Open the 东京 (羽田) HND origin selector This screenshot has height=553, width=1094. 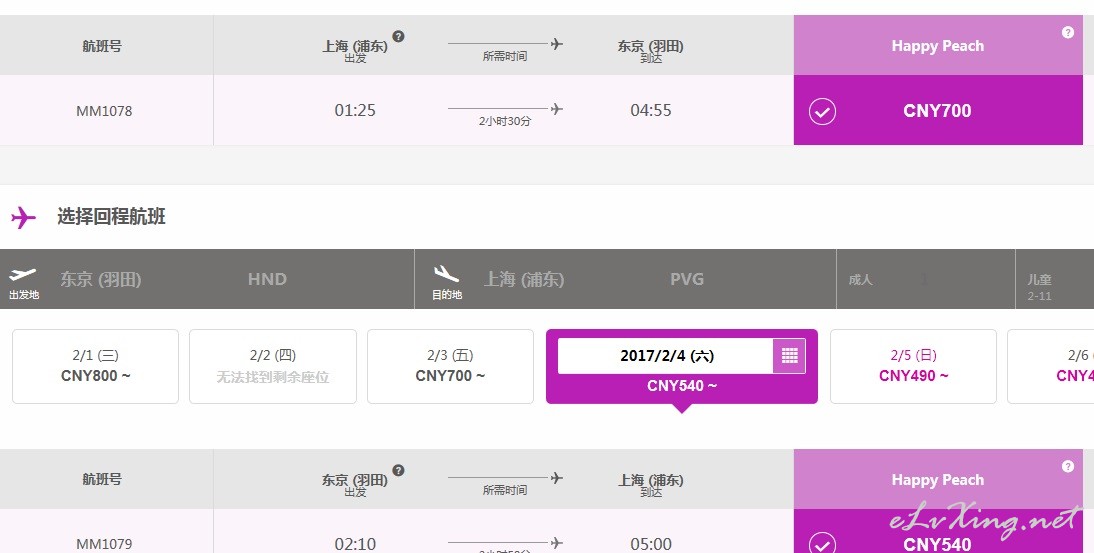click(x=207, y=279)
